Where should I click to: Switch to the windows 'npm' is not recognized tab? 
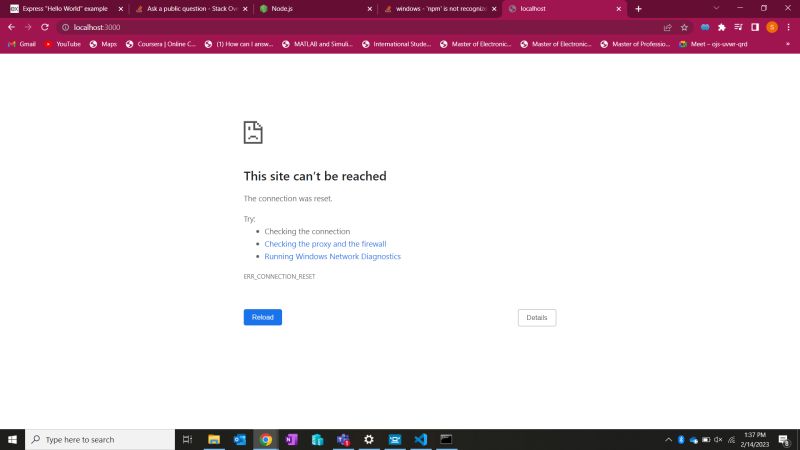pyautogui.click(x=441, y=9)
